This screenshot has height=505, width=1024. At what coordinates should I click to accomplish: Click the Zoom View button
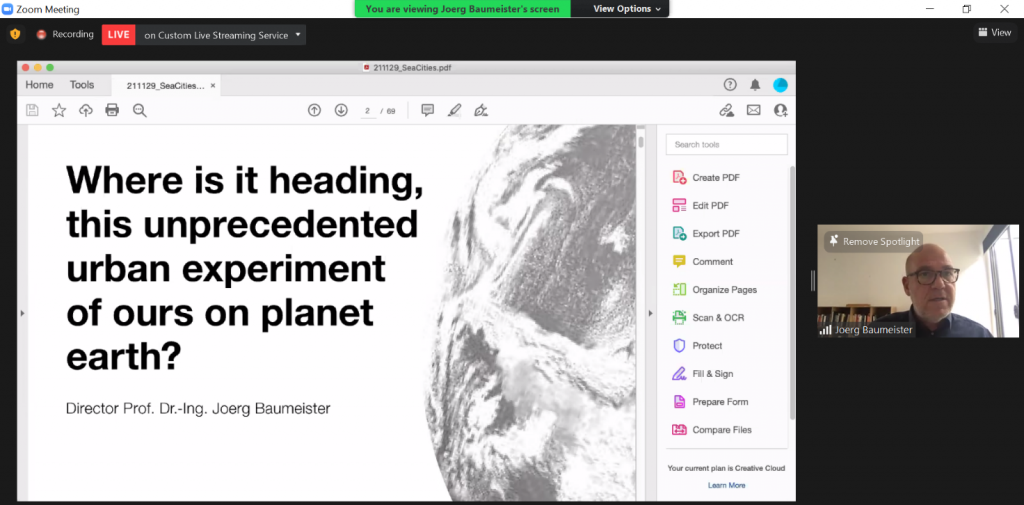pyautogui.click(x=994, y=33)
